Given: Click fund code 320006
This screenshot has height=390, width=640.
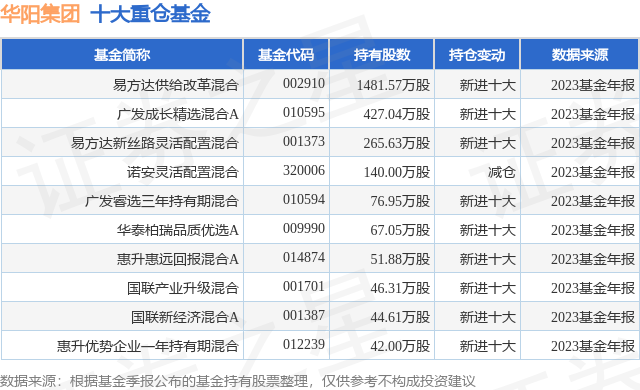Looking at the screenshot, I should pos(304,171).
